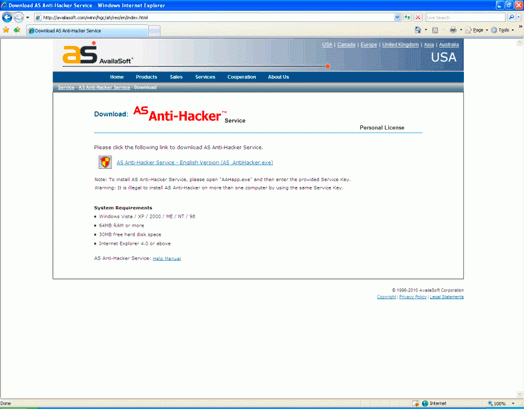Click the Service breadcrumb link
Screen dimensions: 524x409
click(x=66, y=87)
